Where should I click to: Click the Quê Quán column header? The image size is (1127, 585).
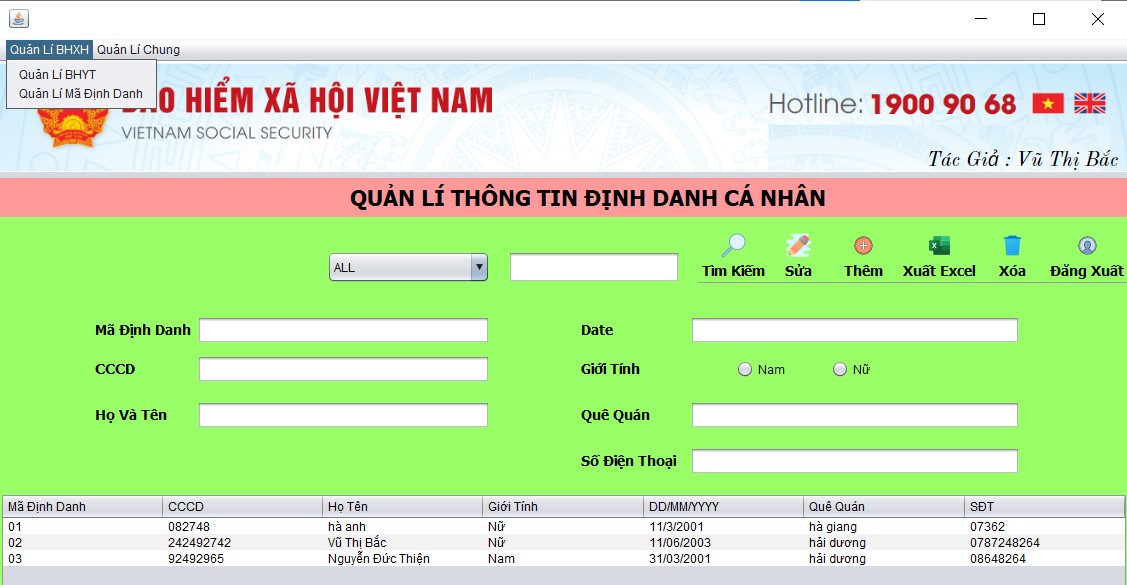tap(883, 507)
